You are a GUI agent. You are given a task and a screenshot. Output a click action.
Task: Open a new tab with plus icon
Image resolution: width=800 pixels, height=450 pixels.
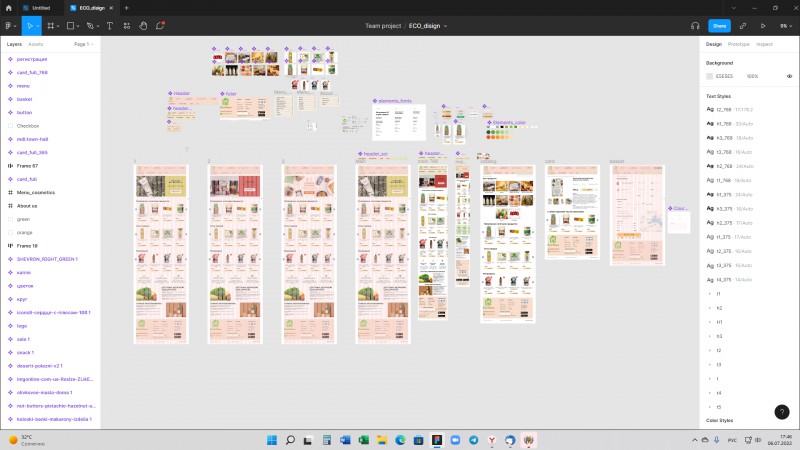[127, 8]
